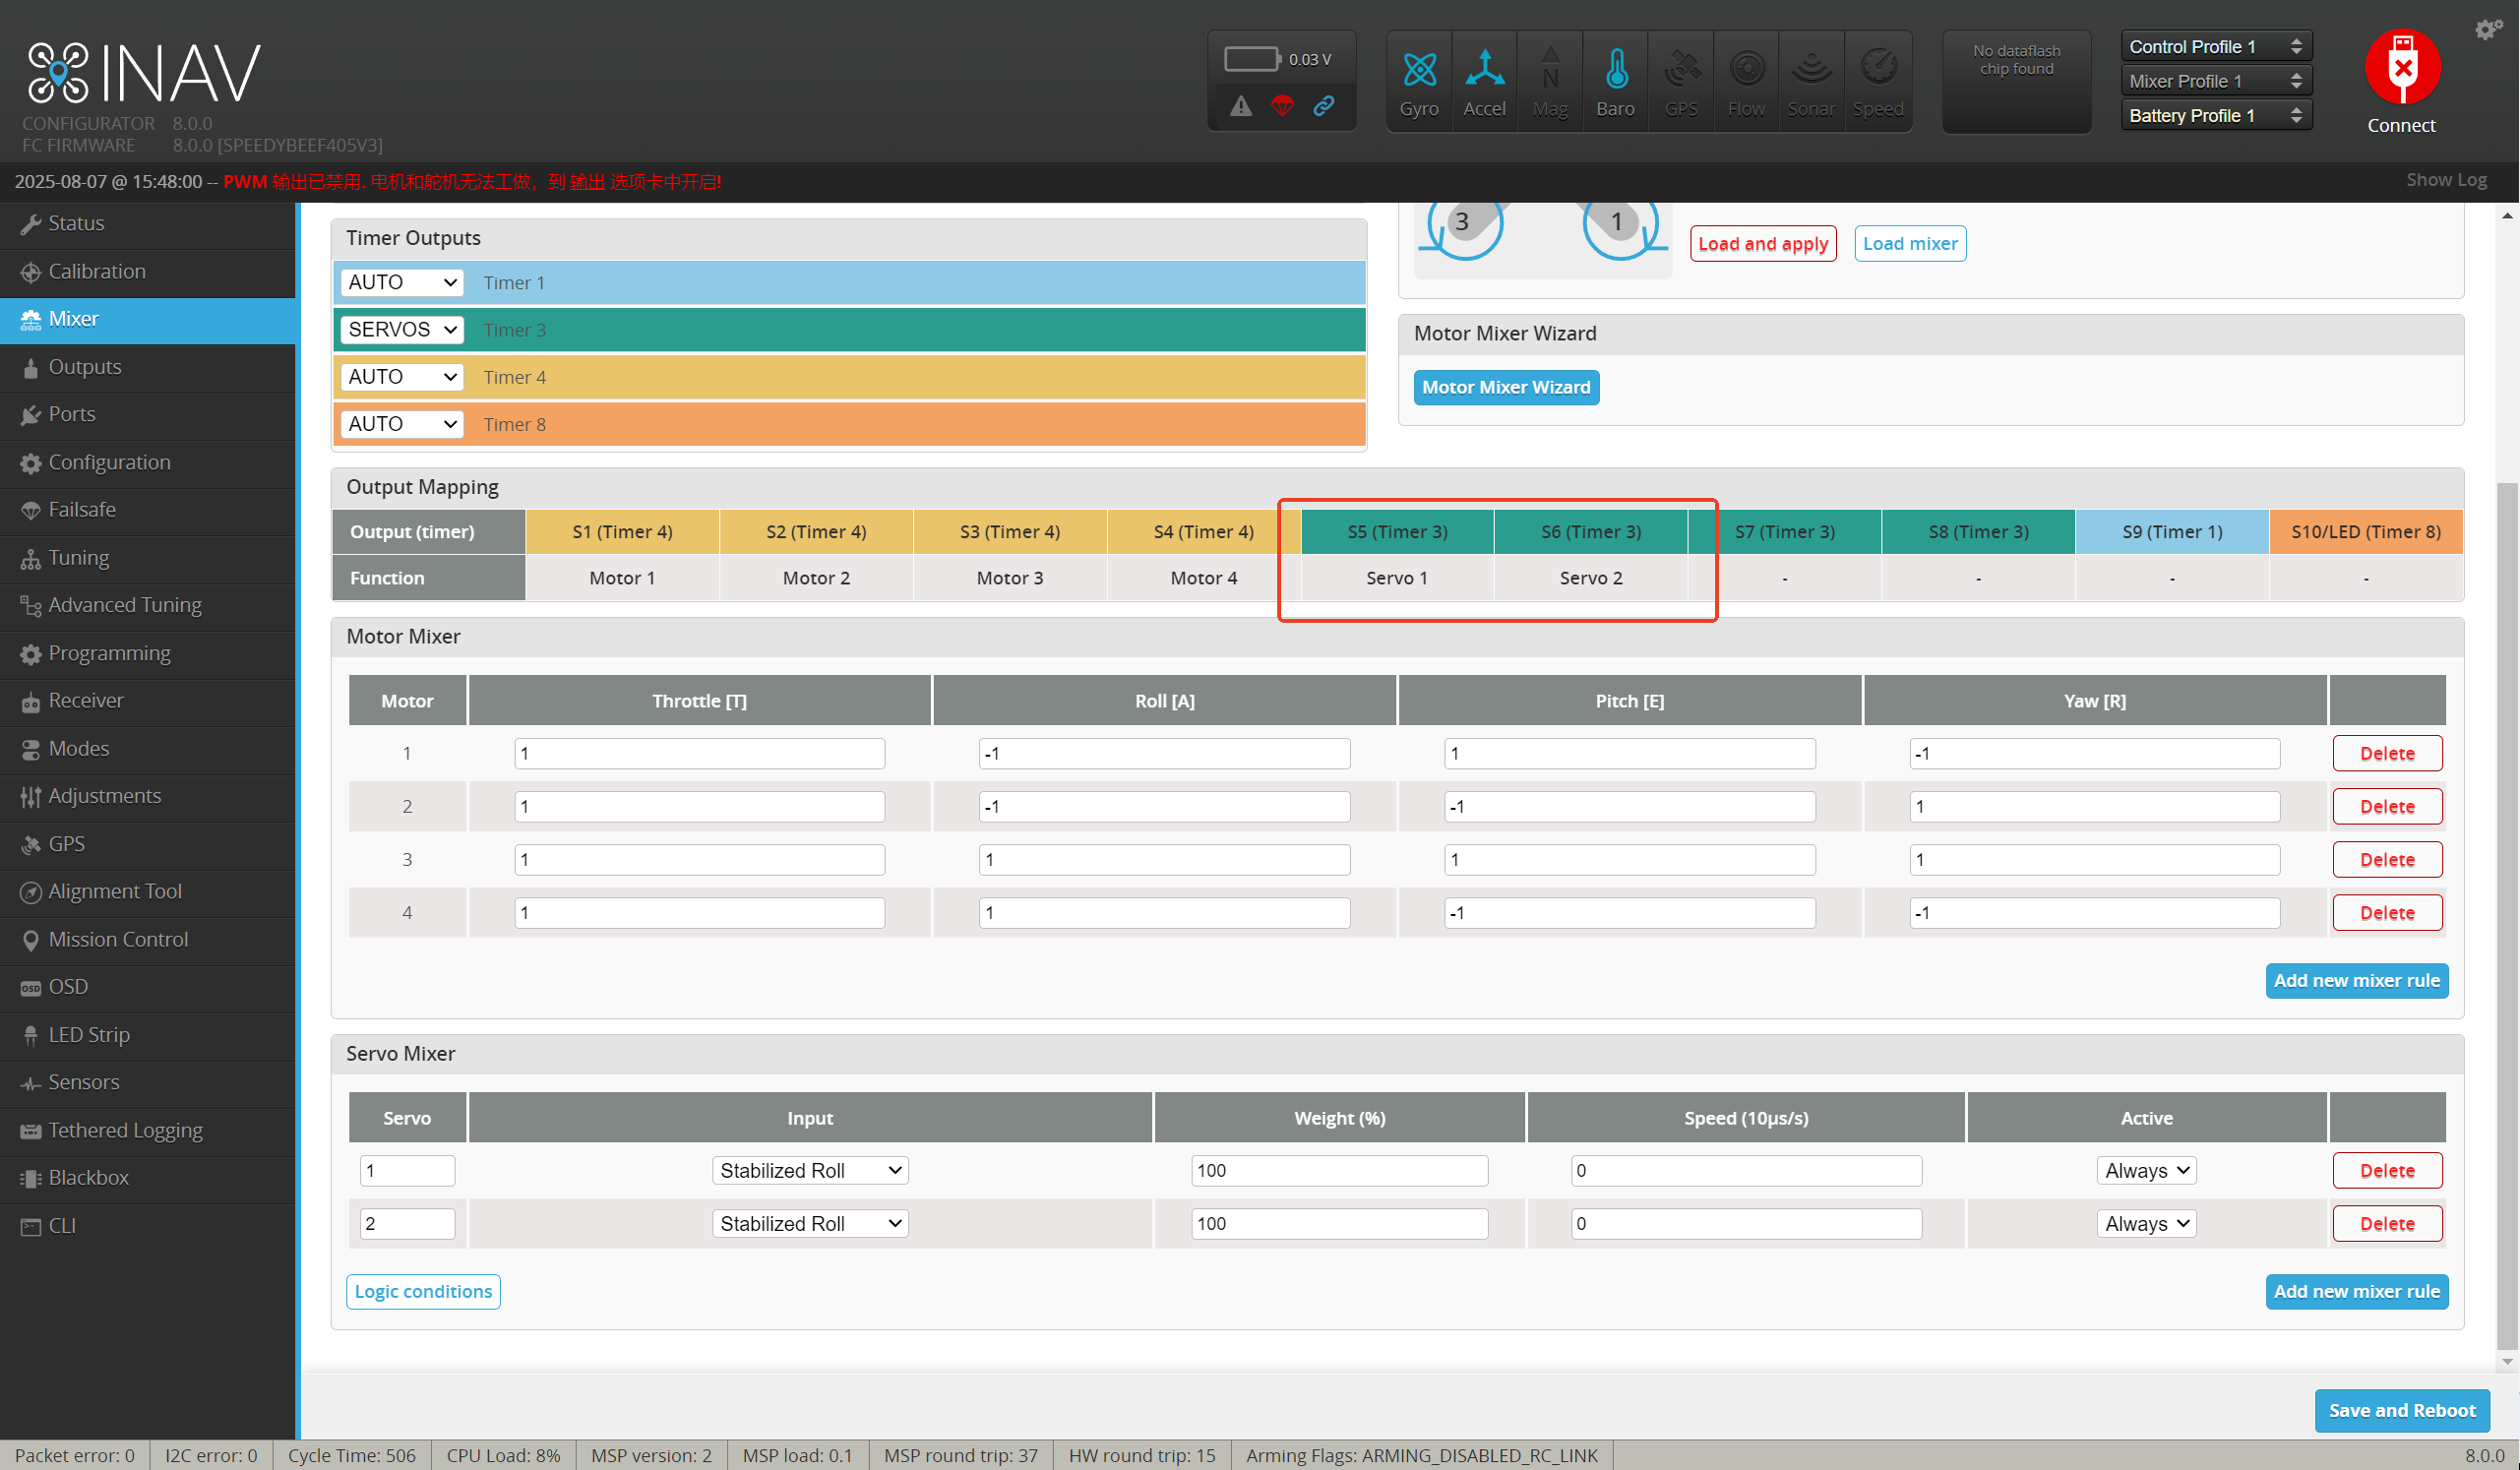Delete servo 2 mixer rule
The width and height of the screenshot is (2520, 1470).
2387,1223
